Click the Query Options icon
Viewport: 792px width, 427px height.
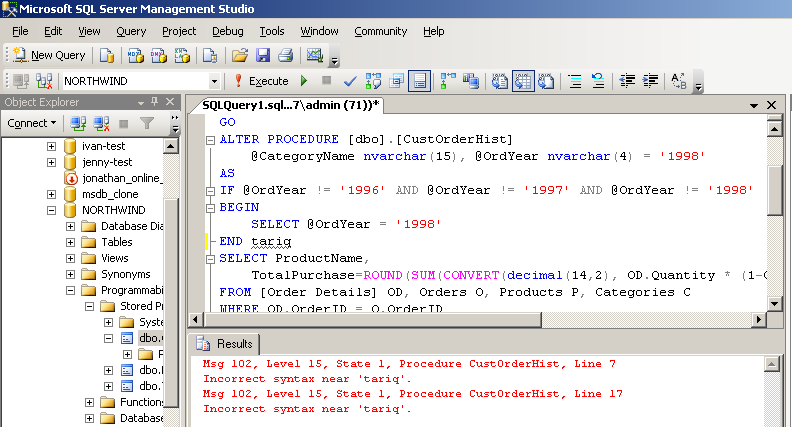click(x=397, y=81)
